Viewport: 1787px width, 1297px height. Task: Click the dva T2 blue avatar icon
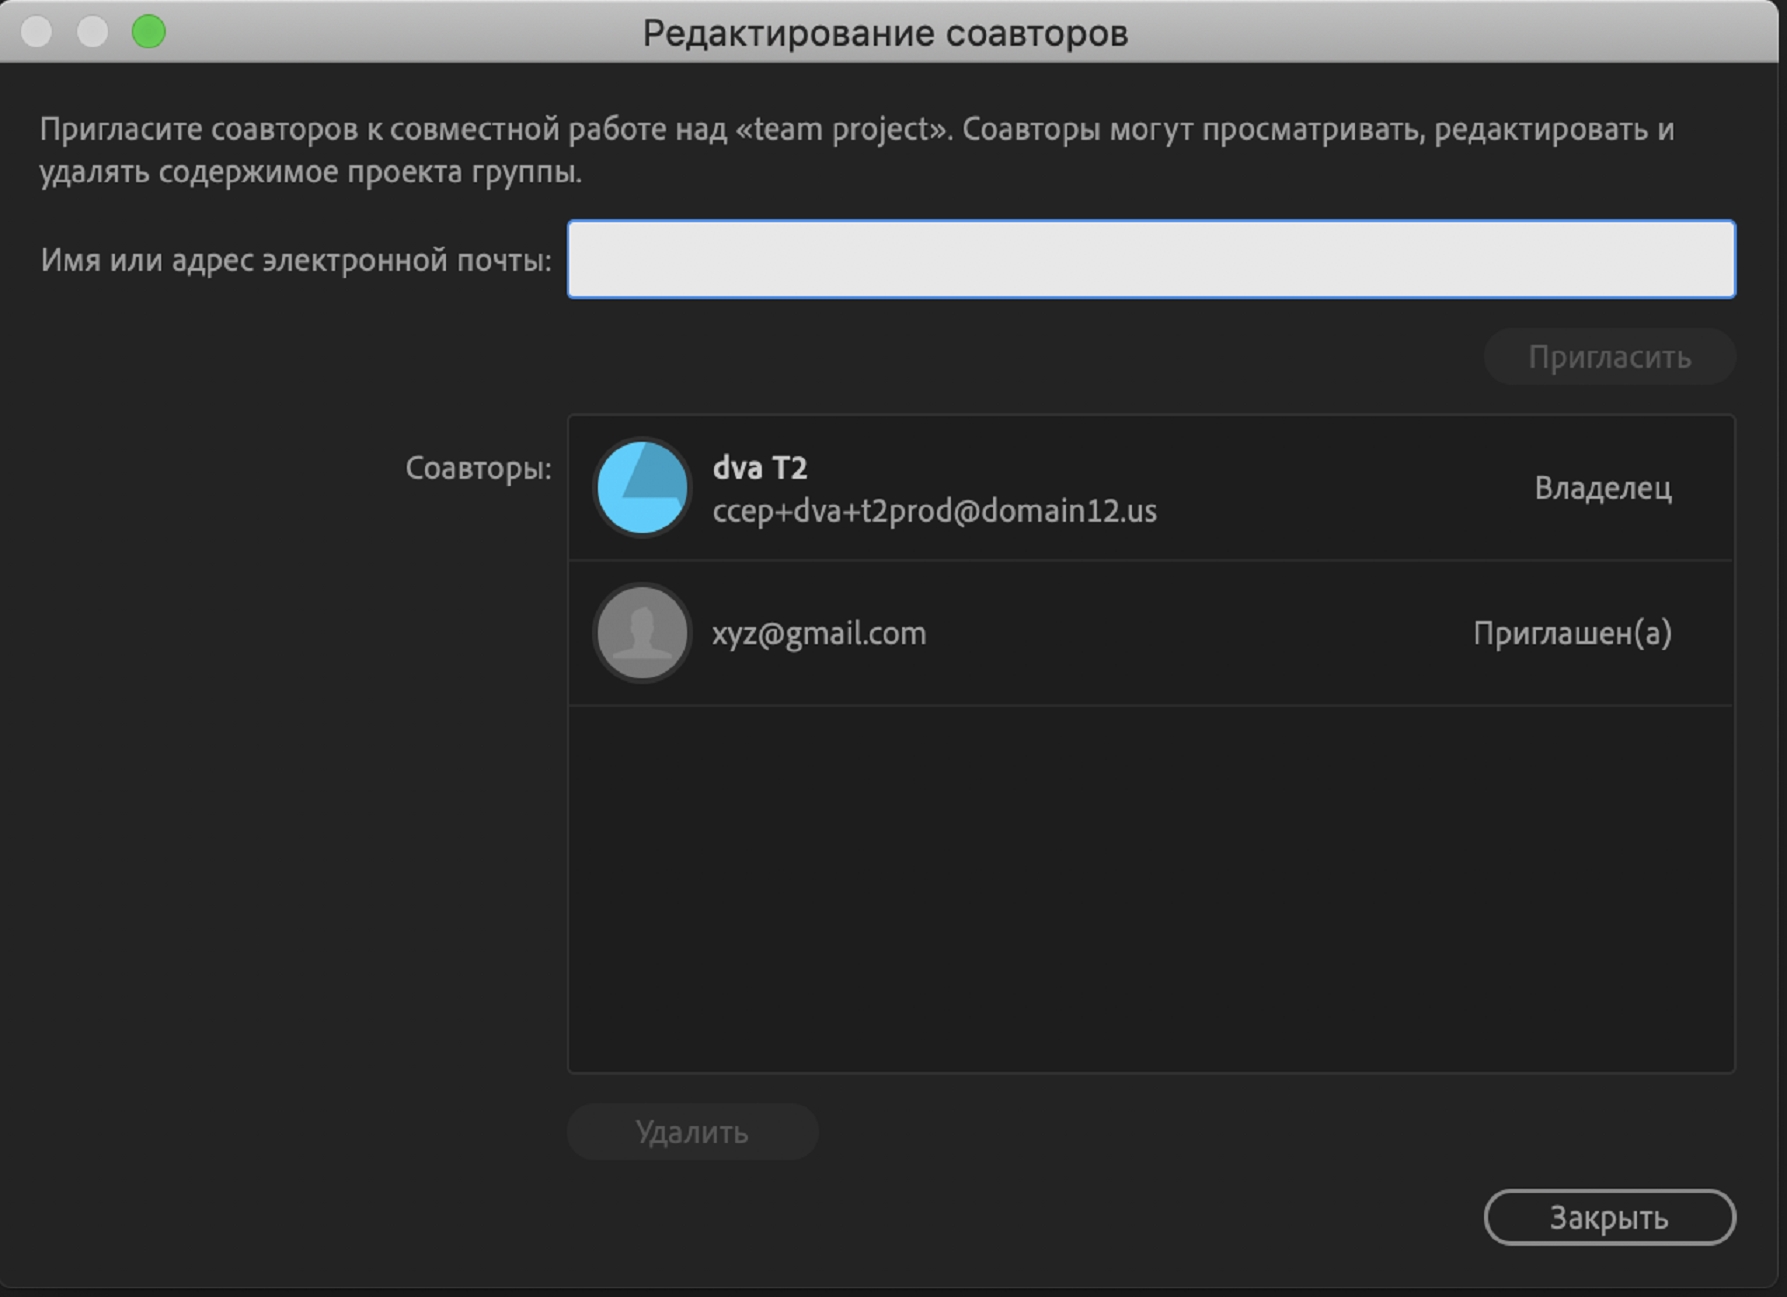coord(642,488)
